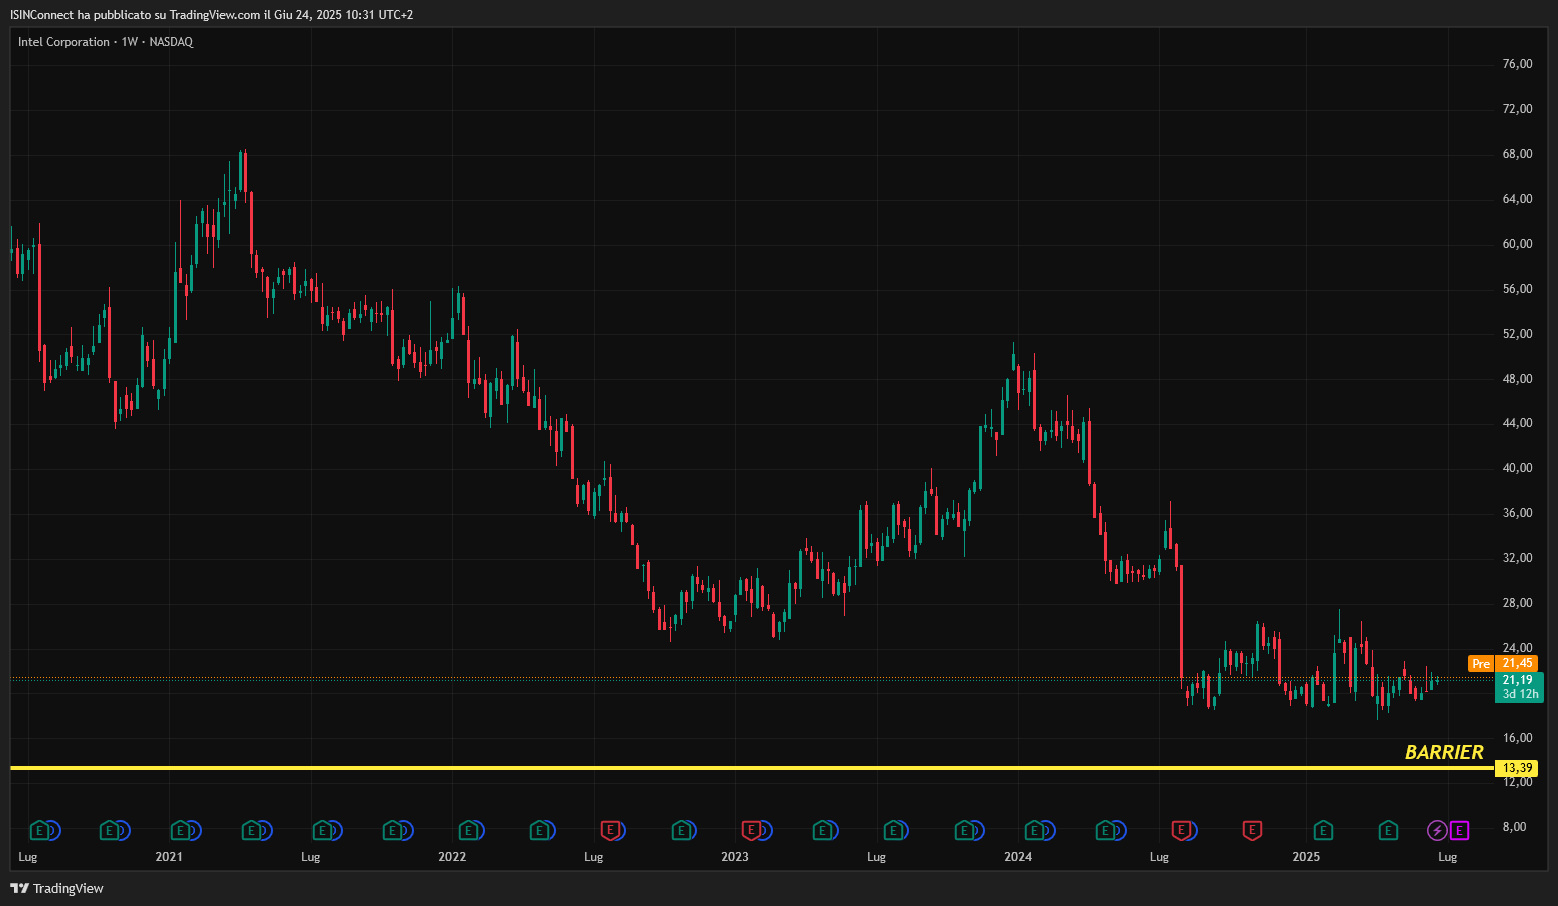Click the green earnings icon above the 2024 label
This screenshot has width=1558, height=906.
pos(1035,830)
